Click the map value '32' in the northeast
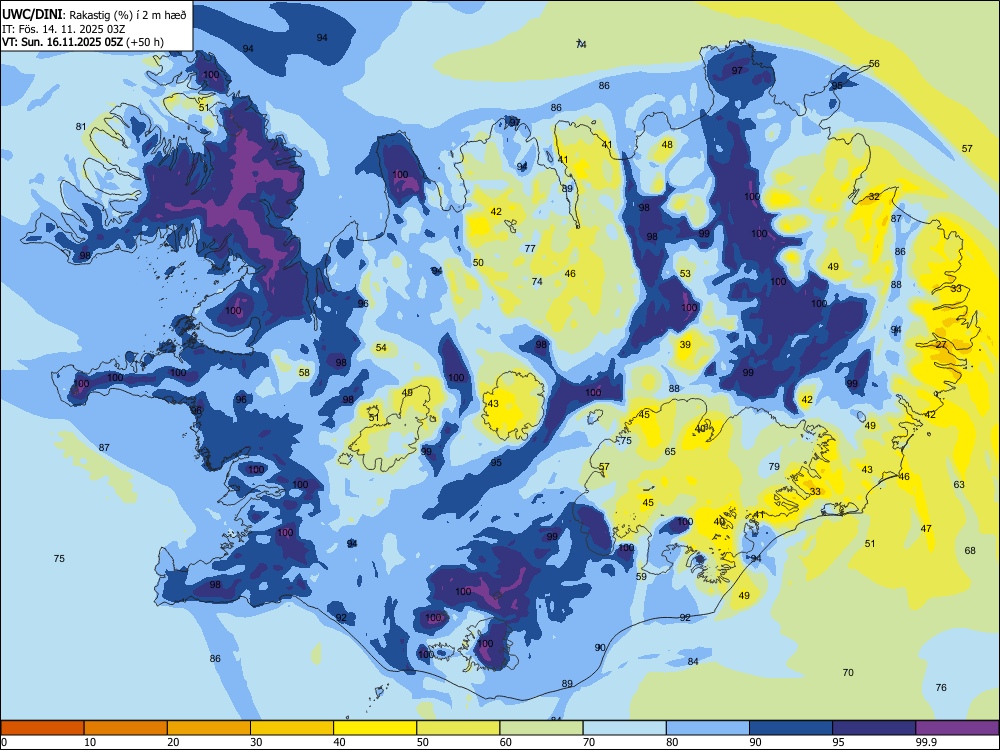Image resolution: width=1000 pixels, height=750 pixels. coord(874,196)
